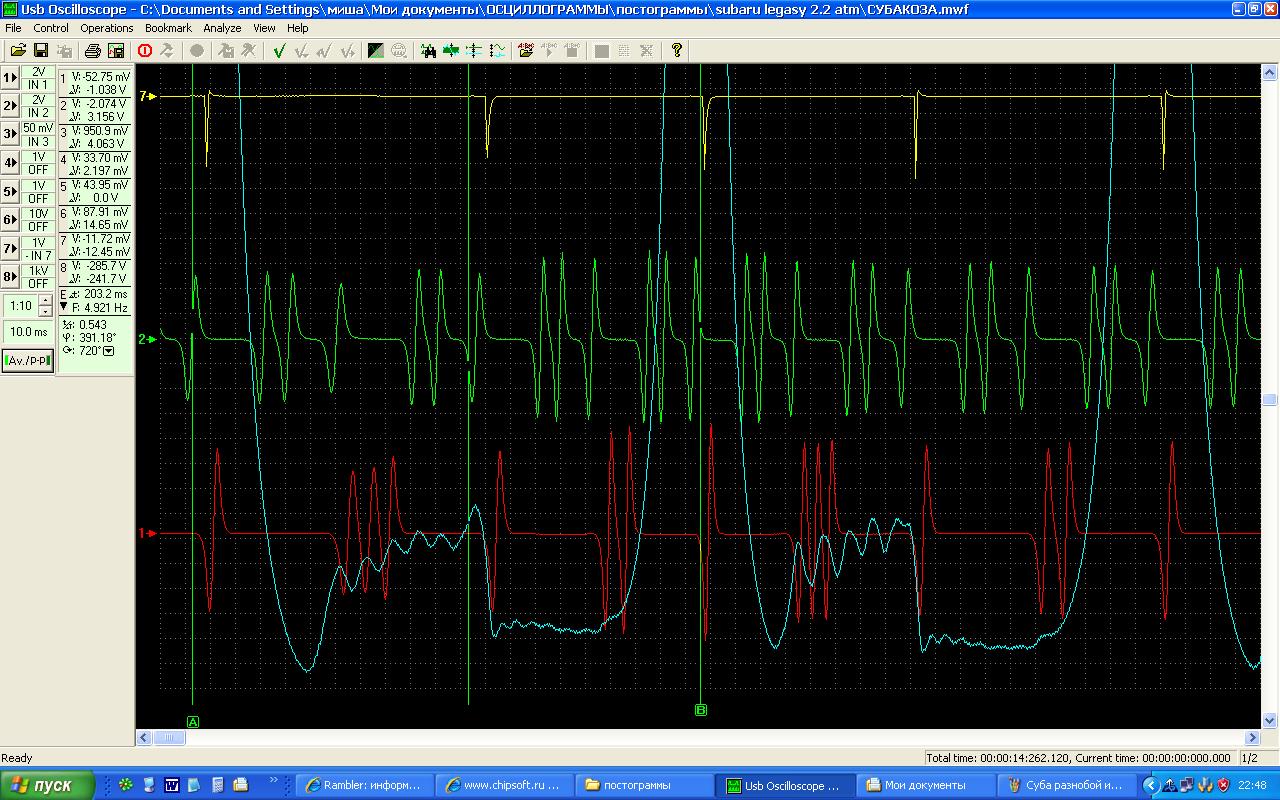The image size is (1280, 800).
Task: Click the vertical cursor markers toolbar icon
Action: [x=474, y=50]
